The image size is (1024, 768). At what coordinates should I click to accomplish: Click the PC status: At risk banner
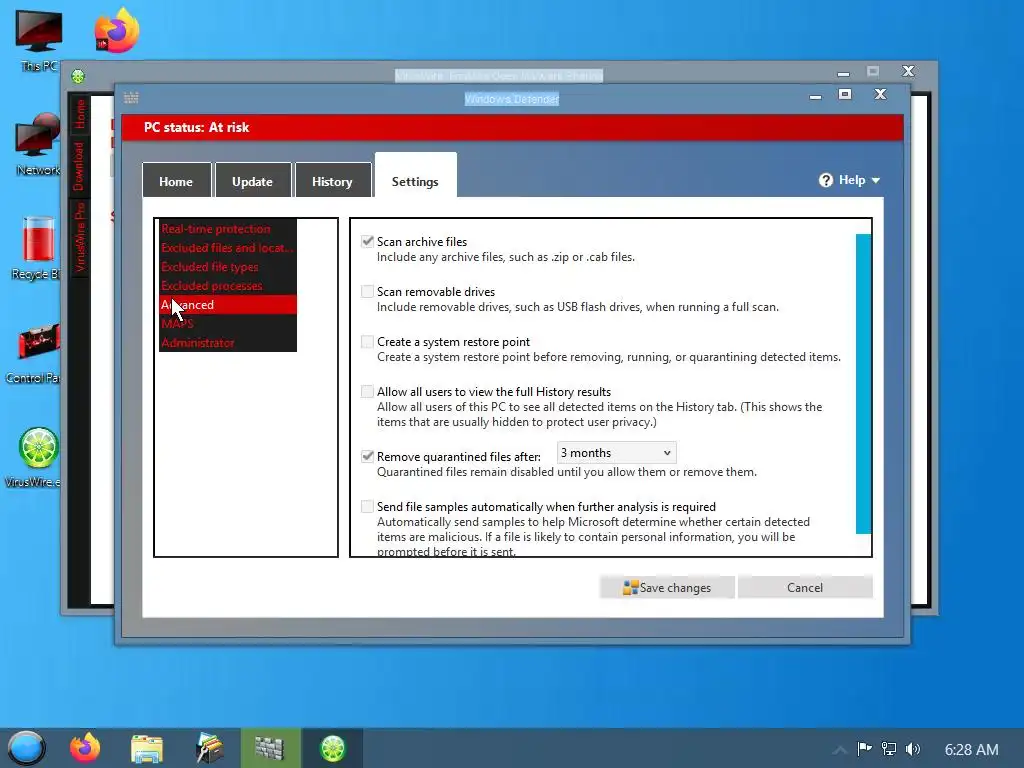(x=513, y=127)
